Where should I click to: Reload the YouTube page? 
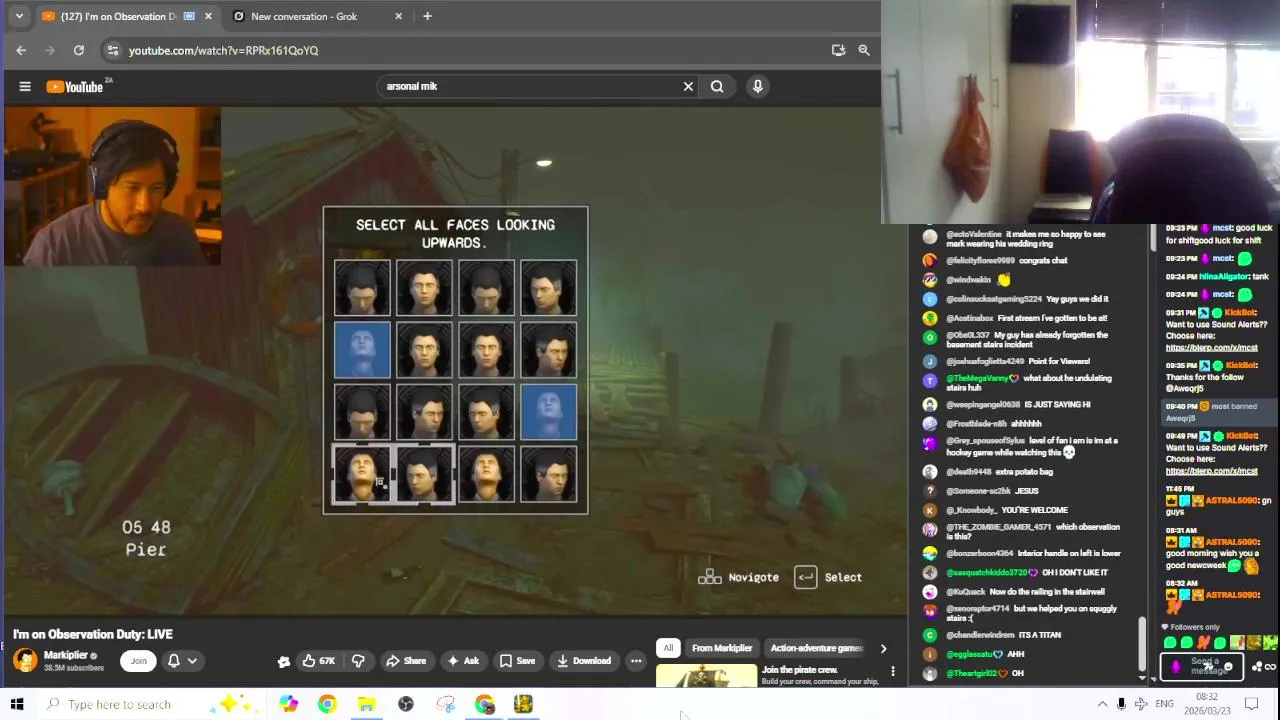point(79,50)
